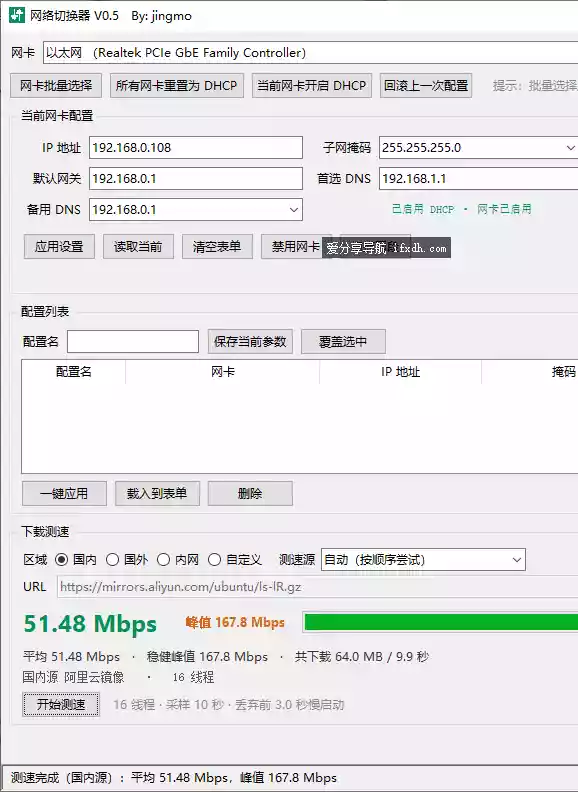This screenshot has height=792, width=578.
Task: Click the 峰值 167.8 Mbps orange text
Action: coord(235,622)
